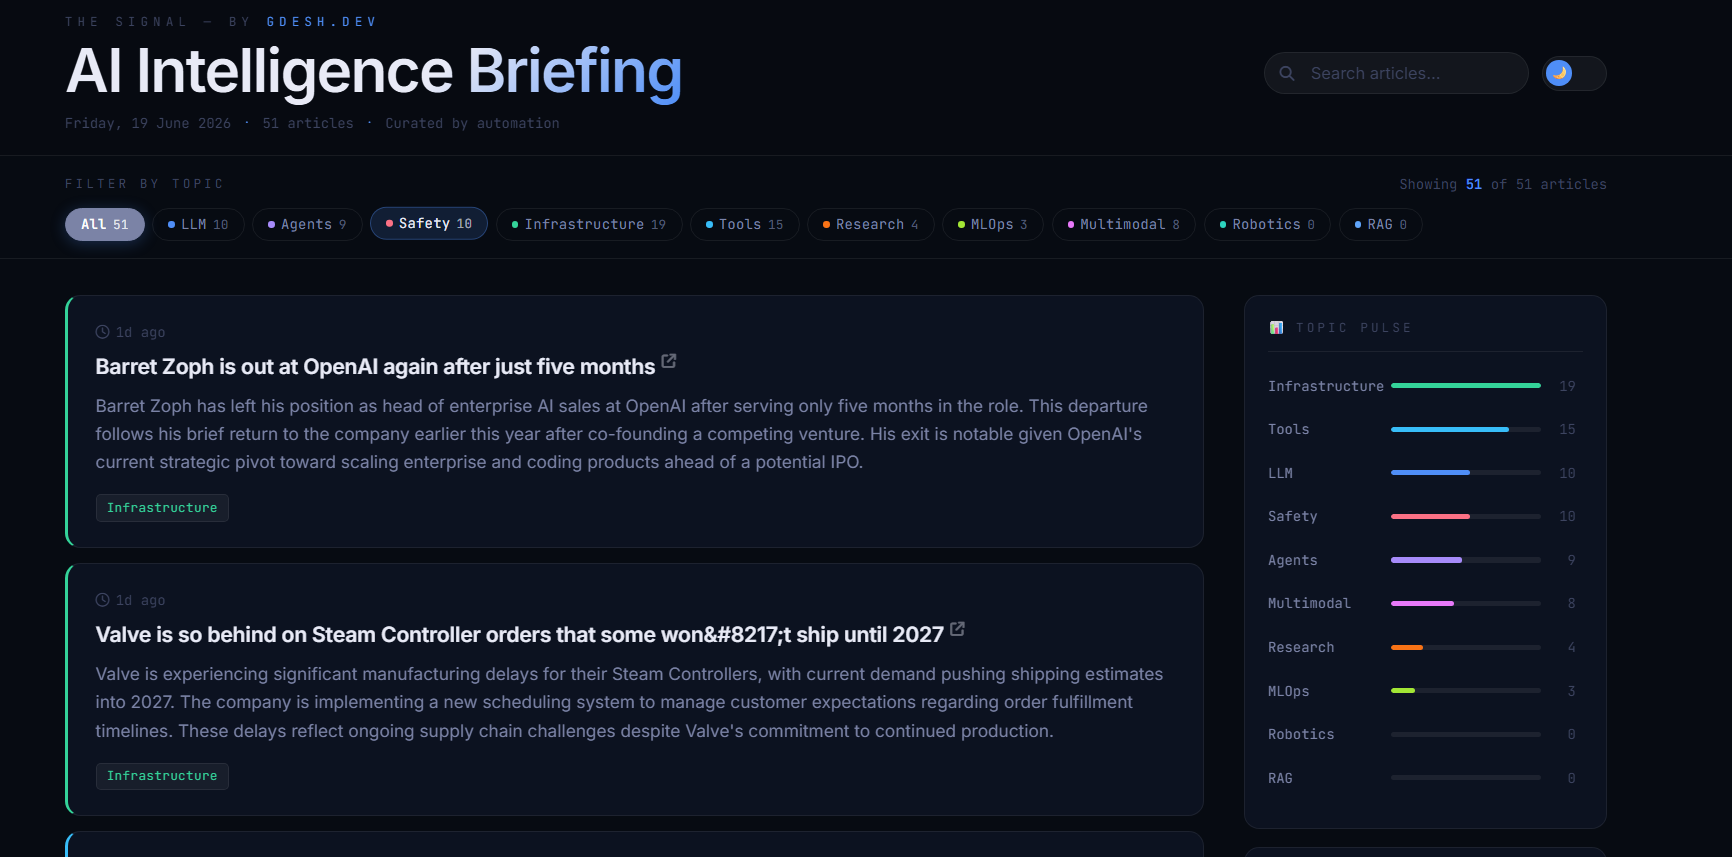Focus the Search articles input field
The width and height of the screenshot is (1732, 857).
click(x=1396, y=73)
